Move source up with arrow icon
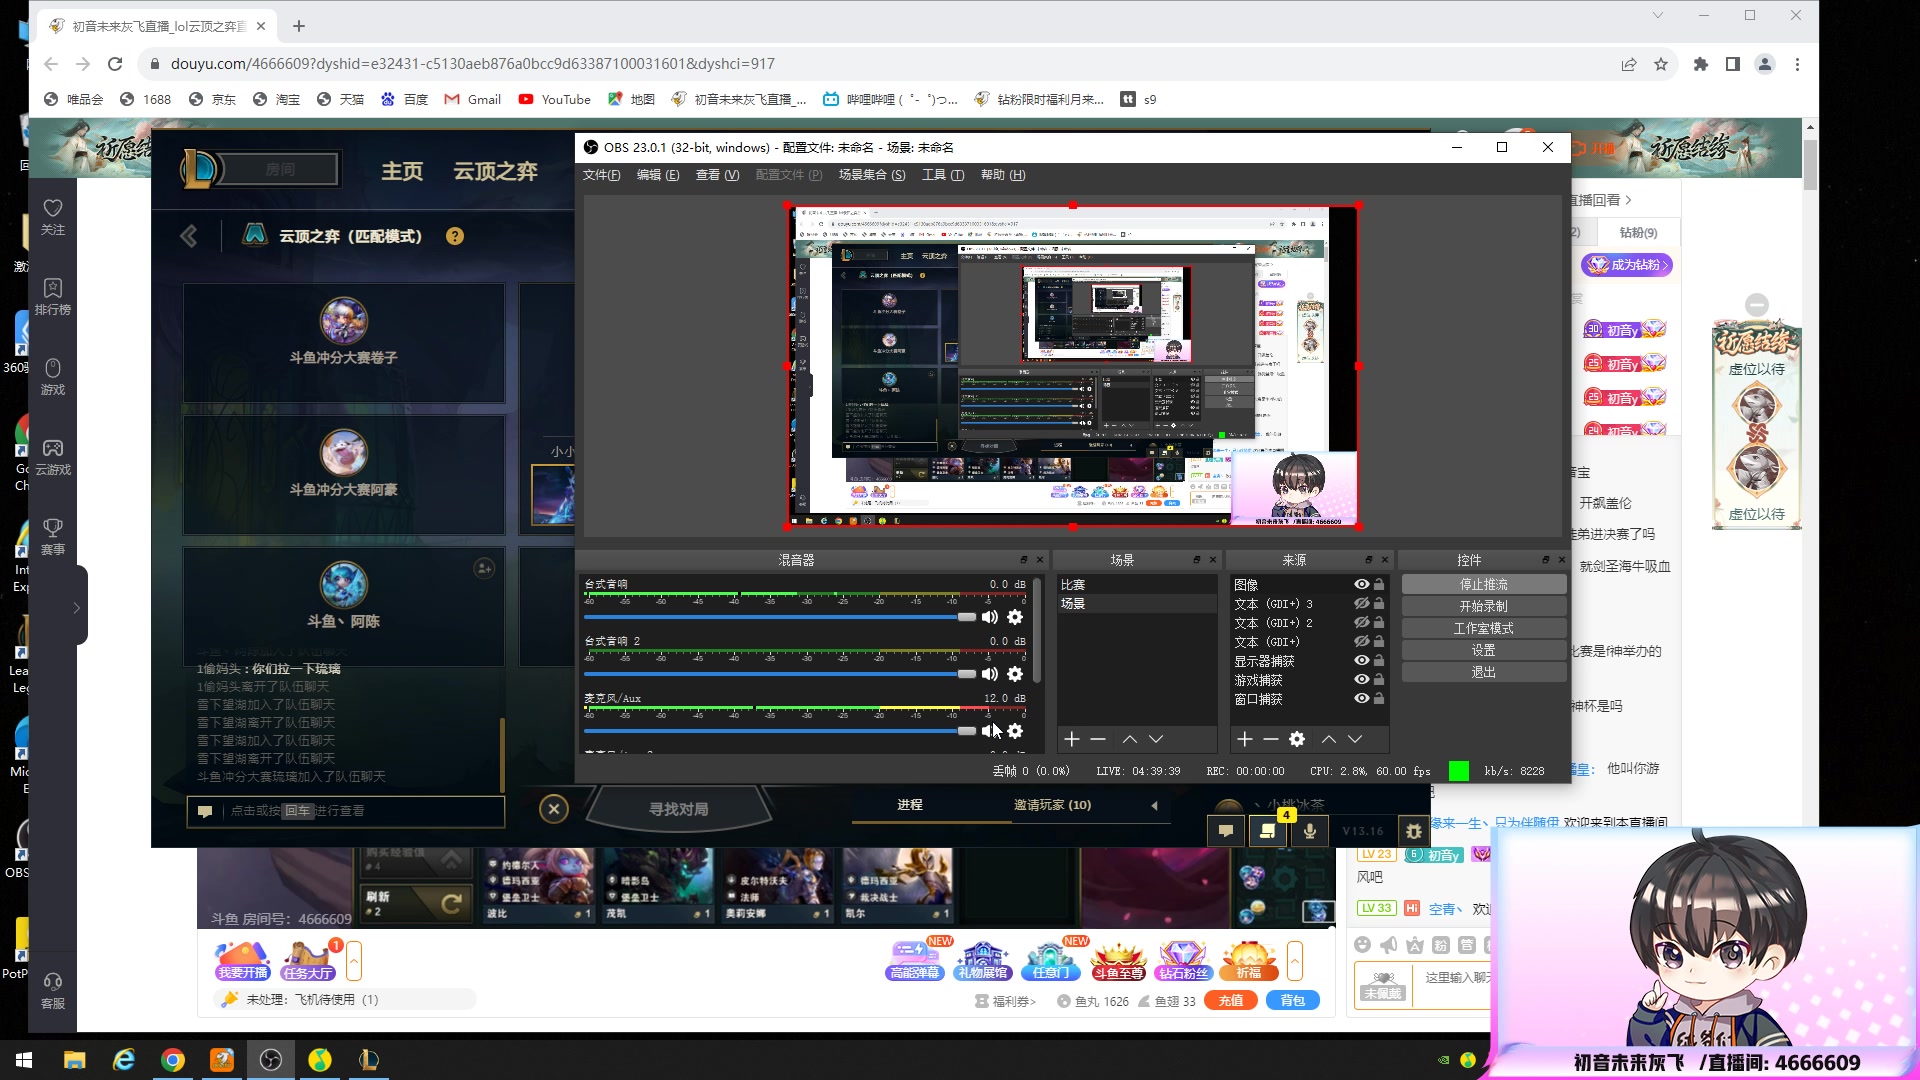The width and height of the screenshot is (1920, 1080). coord(1328,739)
